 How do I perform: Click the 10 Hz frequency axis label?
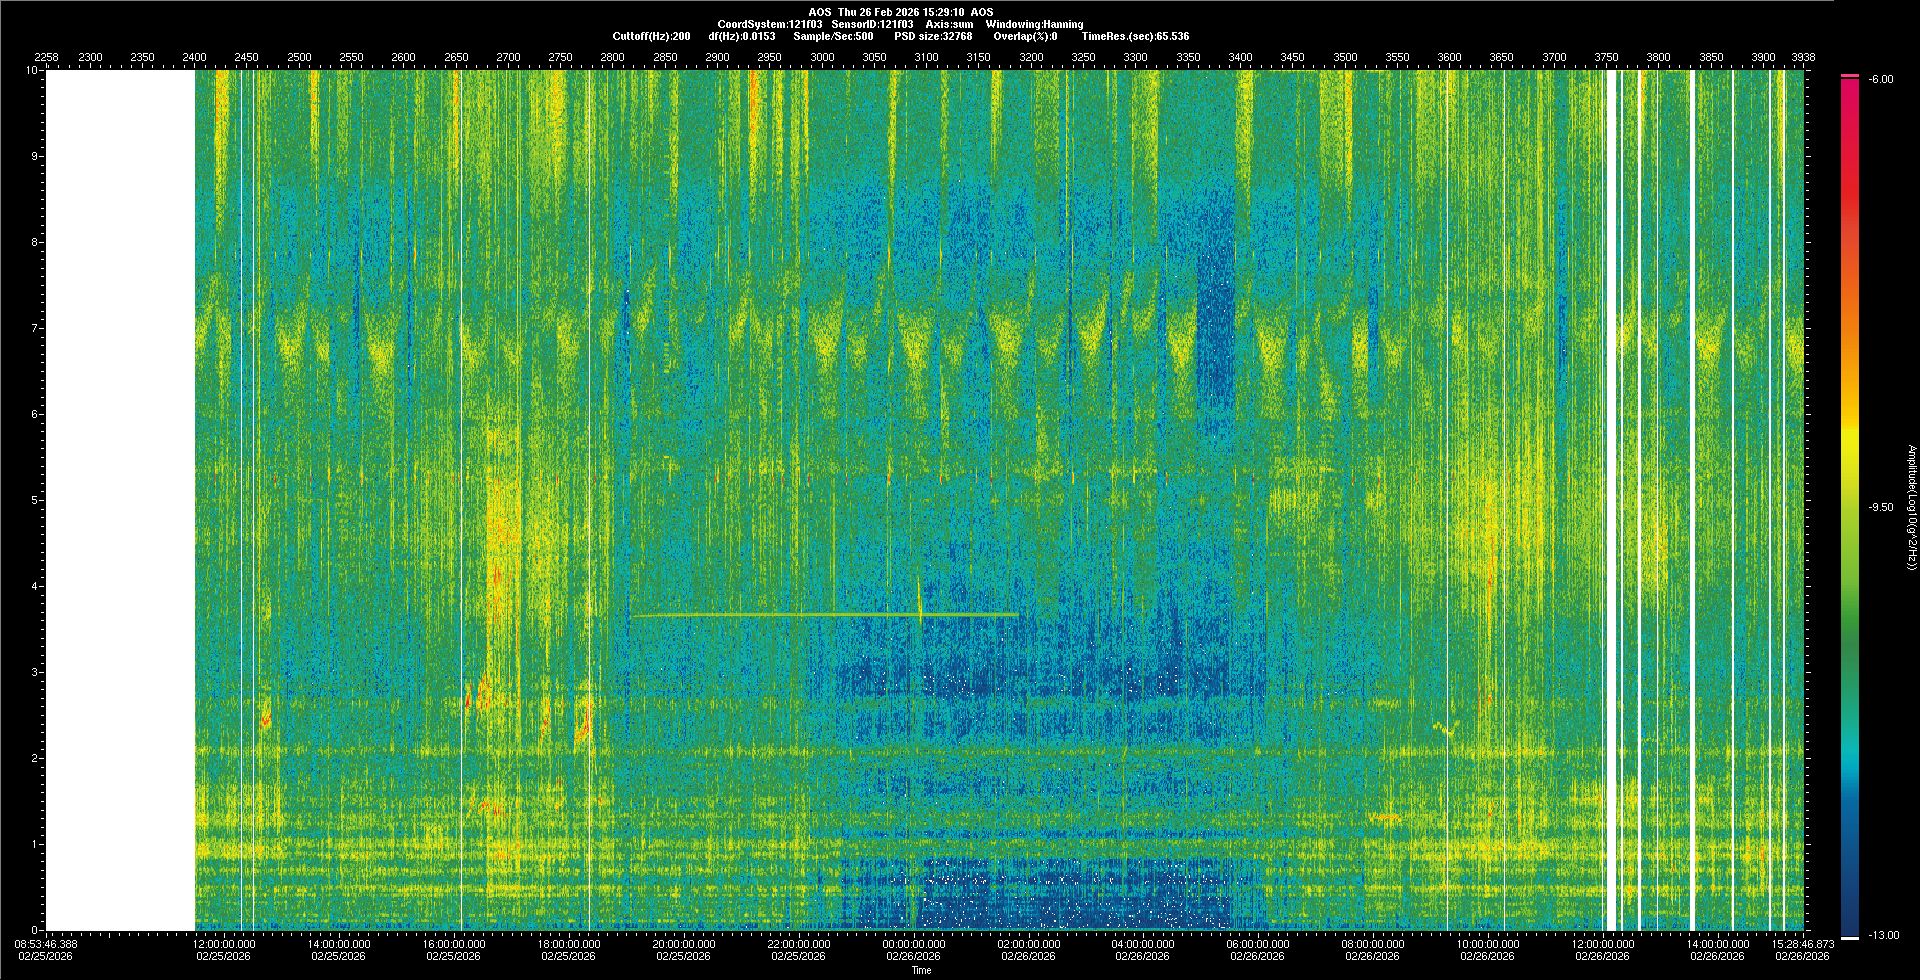[x=32, y=71]
